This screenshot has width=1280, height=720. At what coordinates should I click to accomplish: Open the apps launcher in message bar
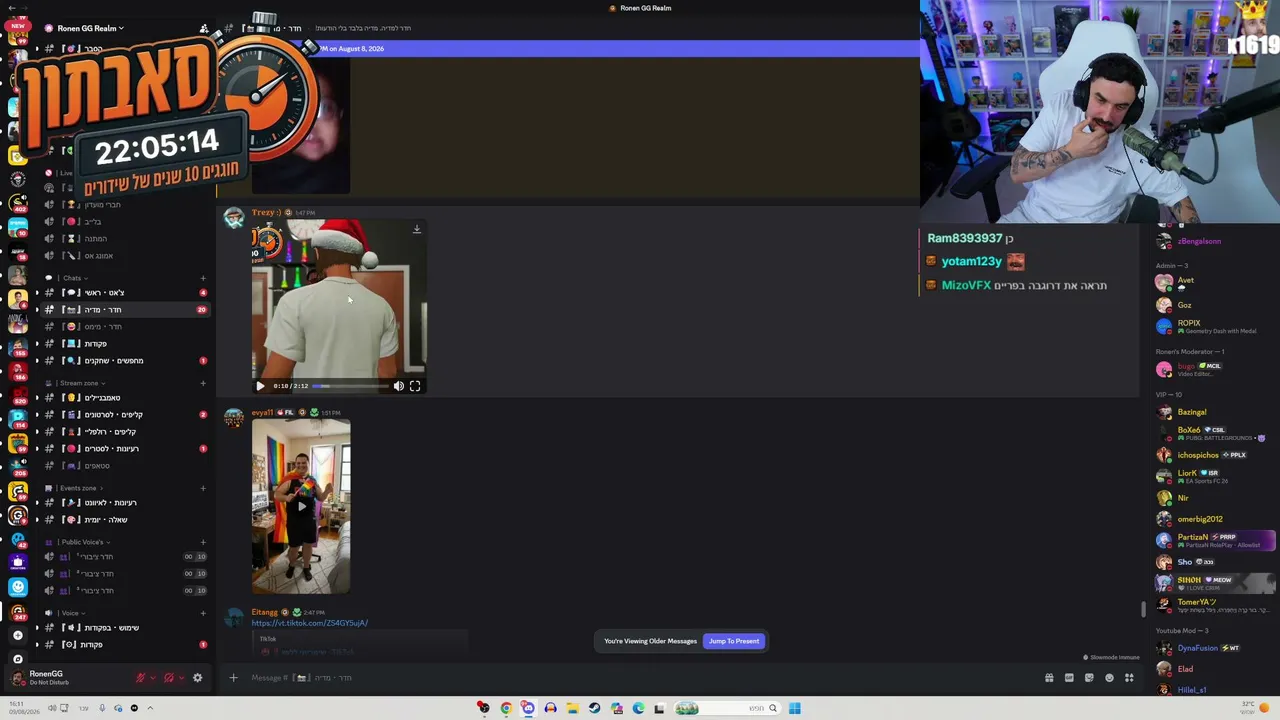[x=1129, y=678]
